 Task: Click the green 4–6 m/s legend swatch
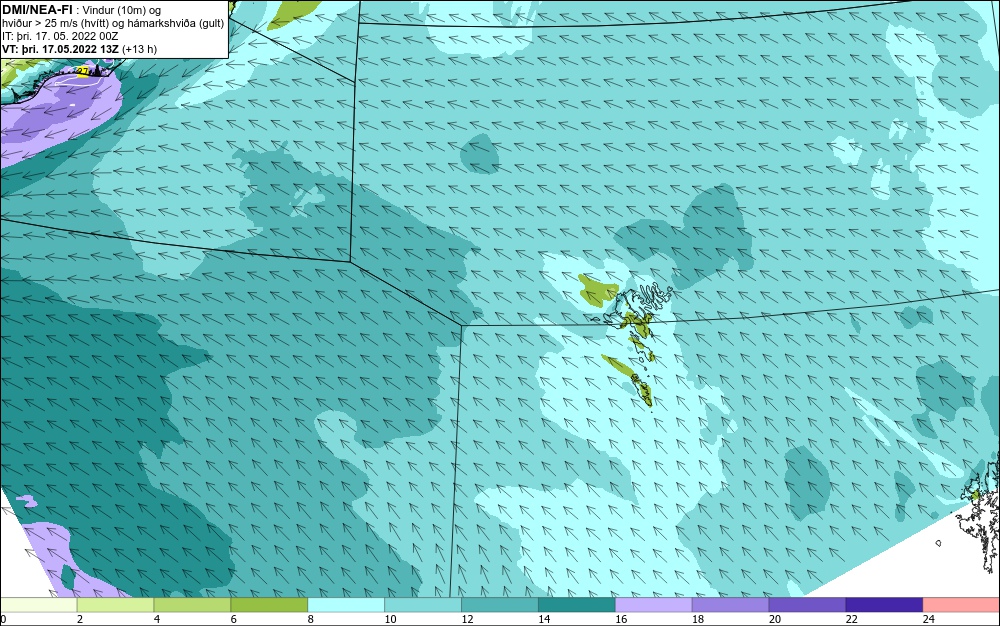click(x=192, y=605)
